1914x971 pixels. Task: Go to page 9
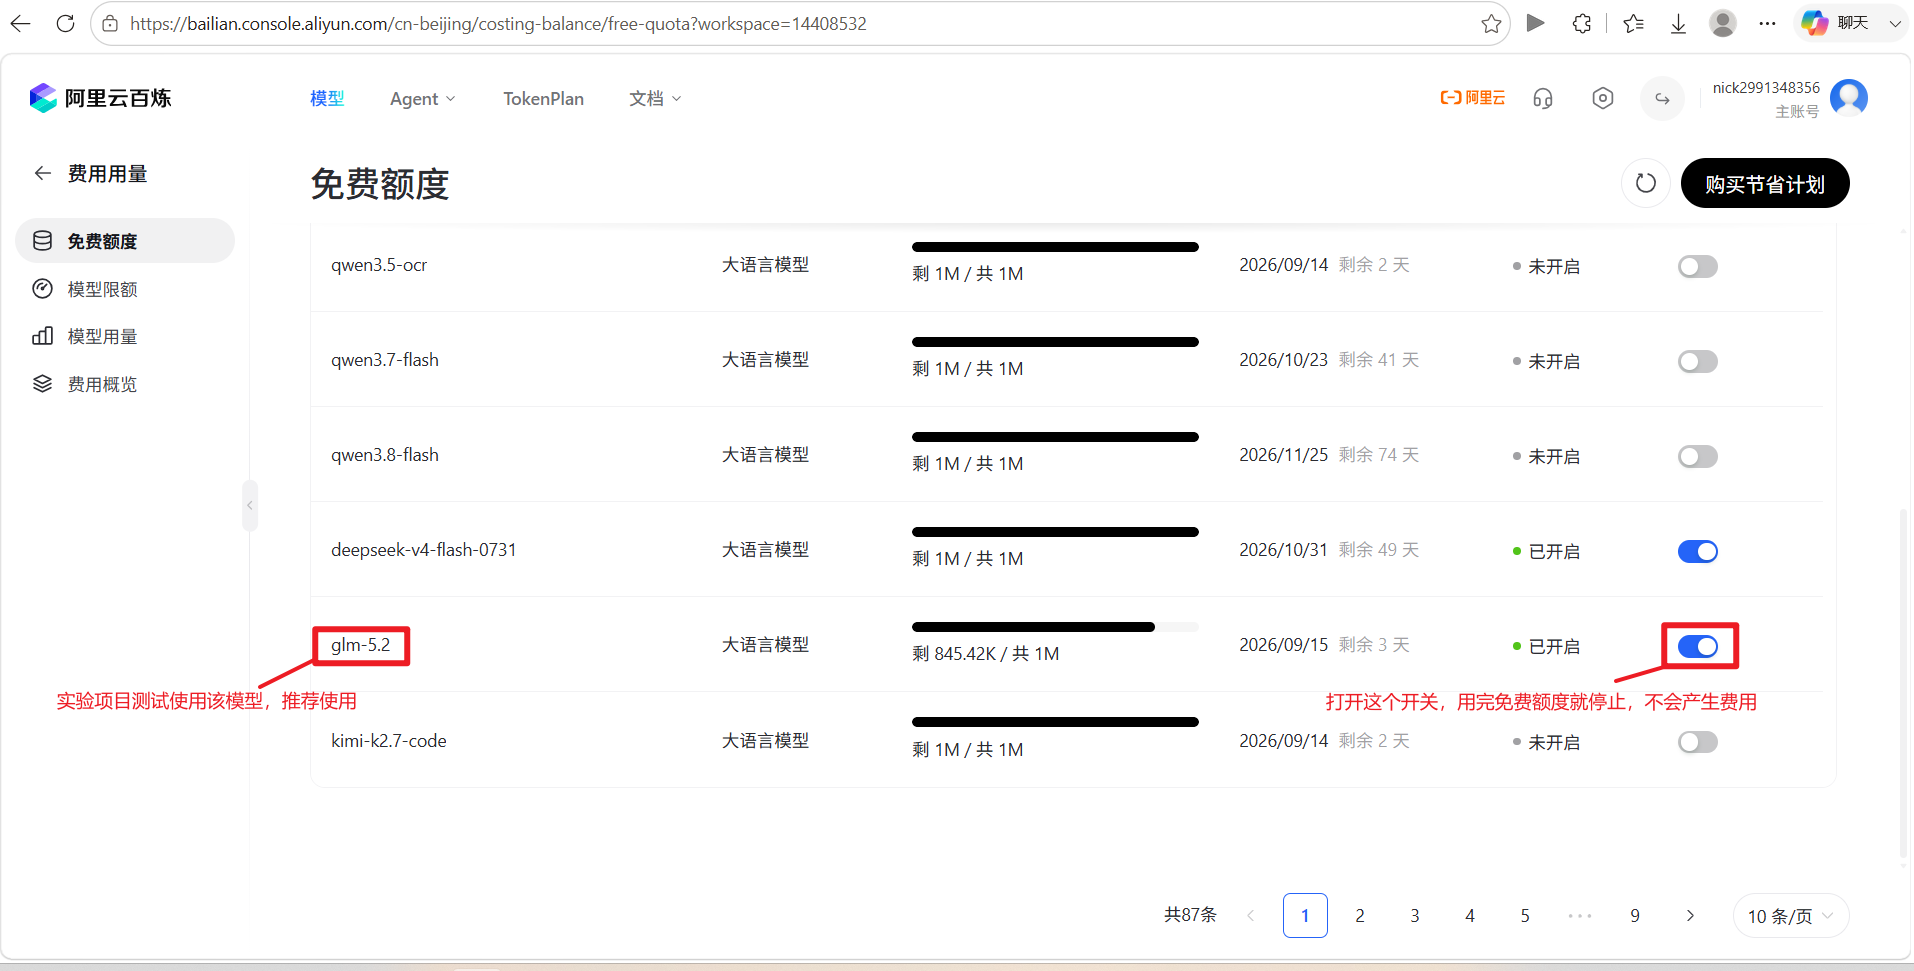tap(1635, 915)
